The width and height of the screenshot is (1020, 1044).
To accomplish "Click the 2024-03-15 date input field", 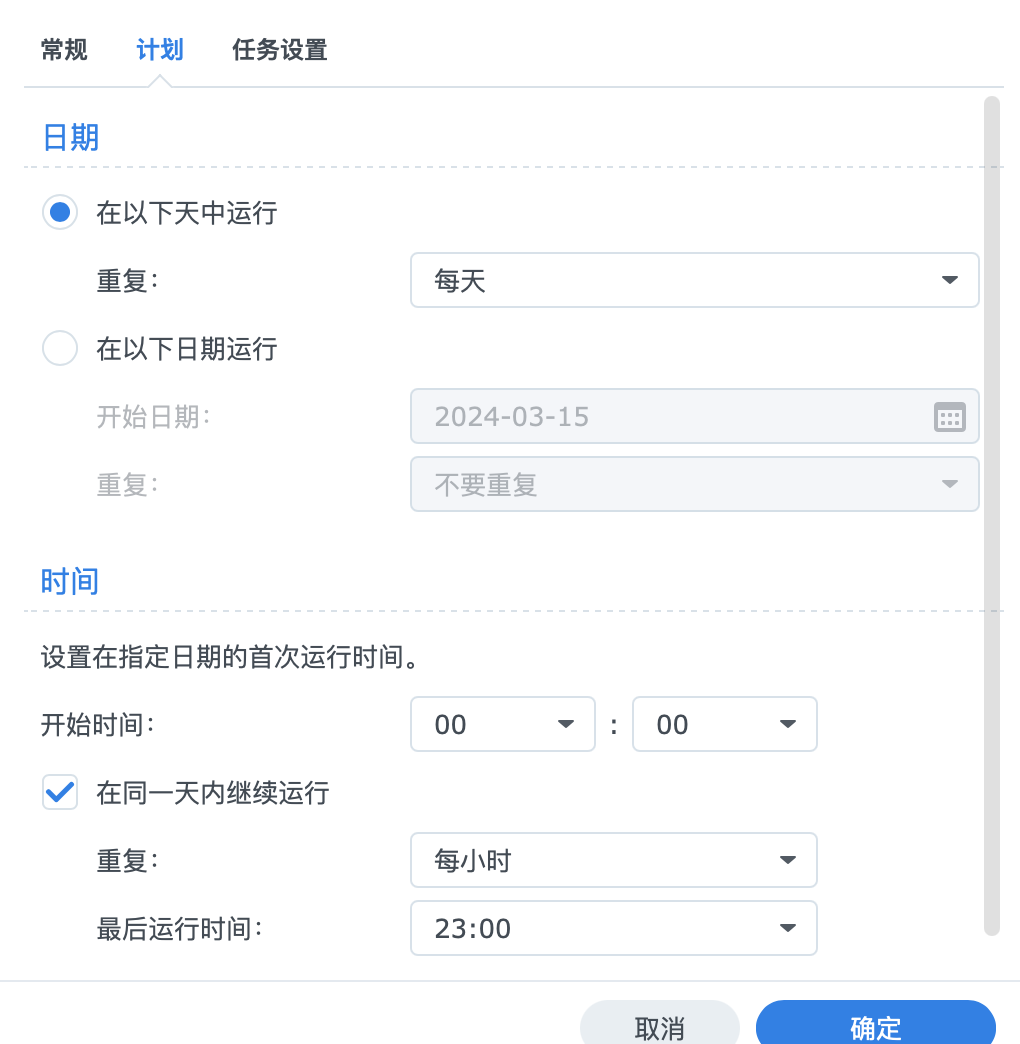I will pos(660,416).
